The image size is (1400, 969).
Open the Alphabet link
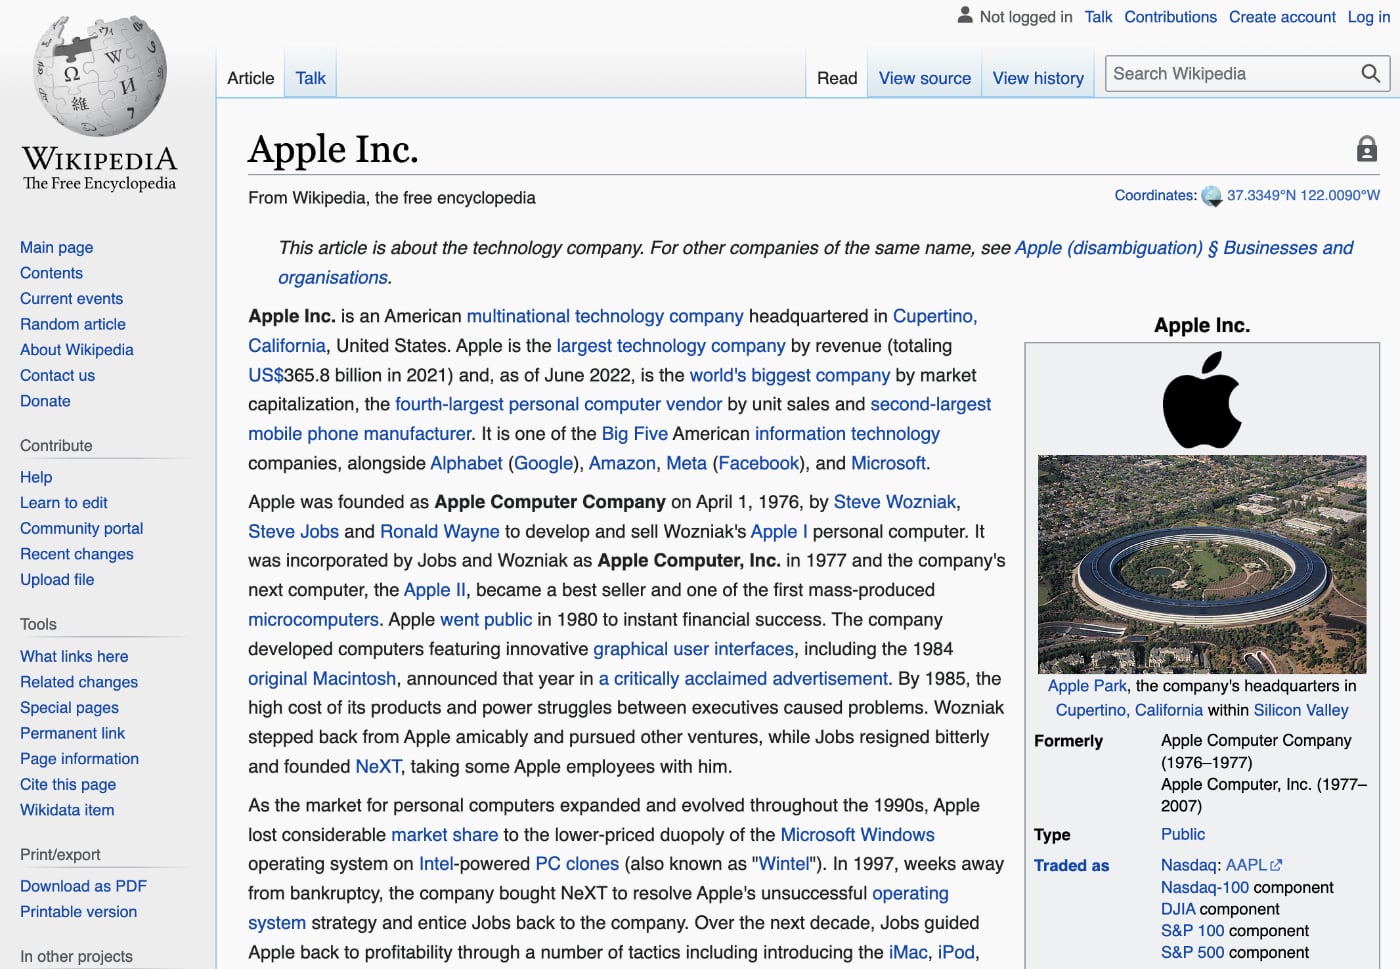pyautogui.click(x=466, y=463)
